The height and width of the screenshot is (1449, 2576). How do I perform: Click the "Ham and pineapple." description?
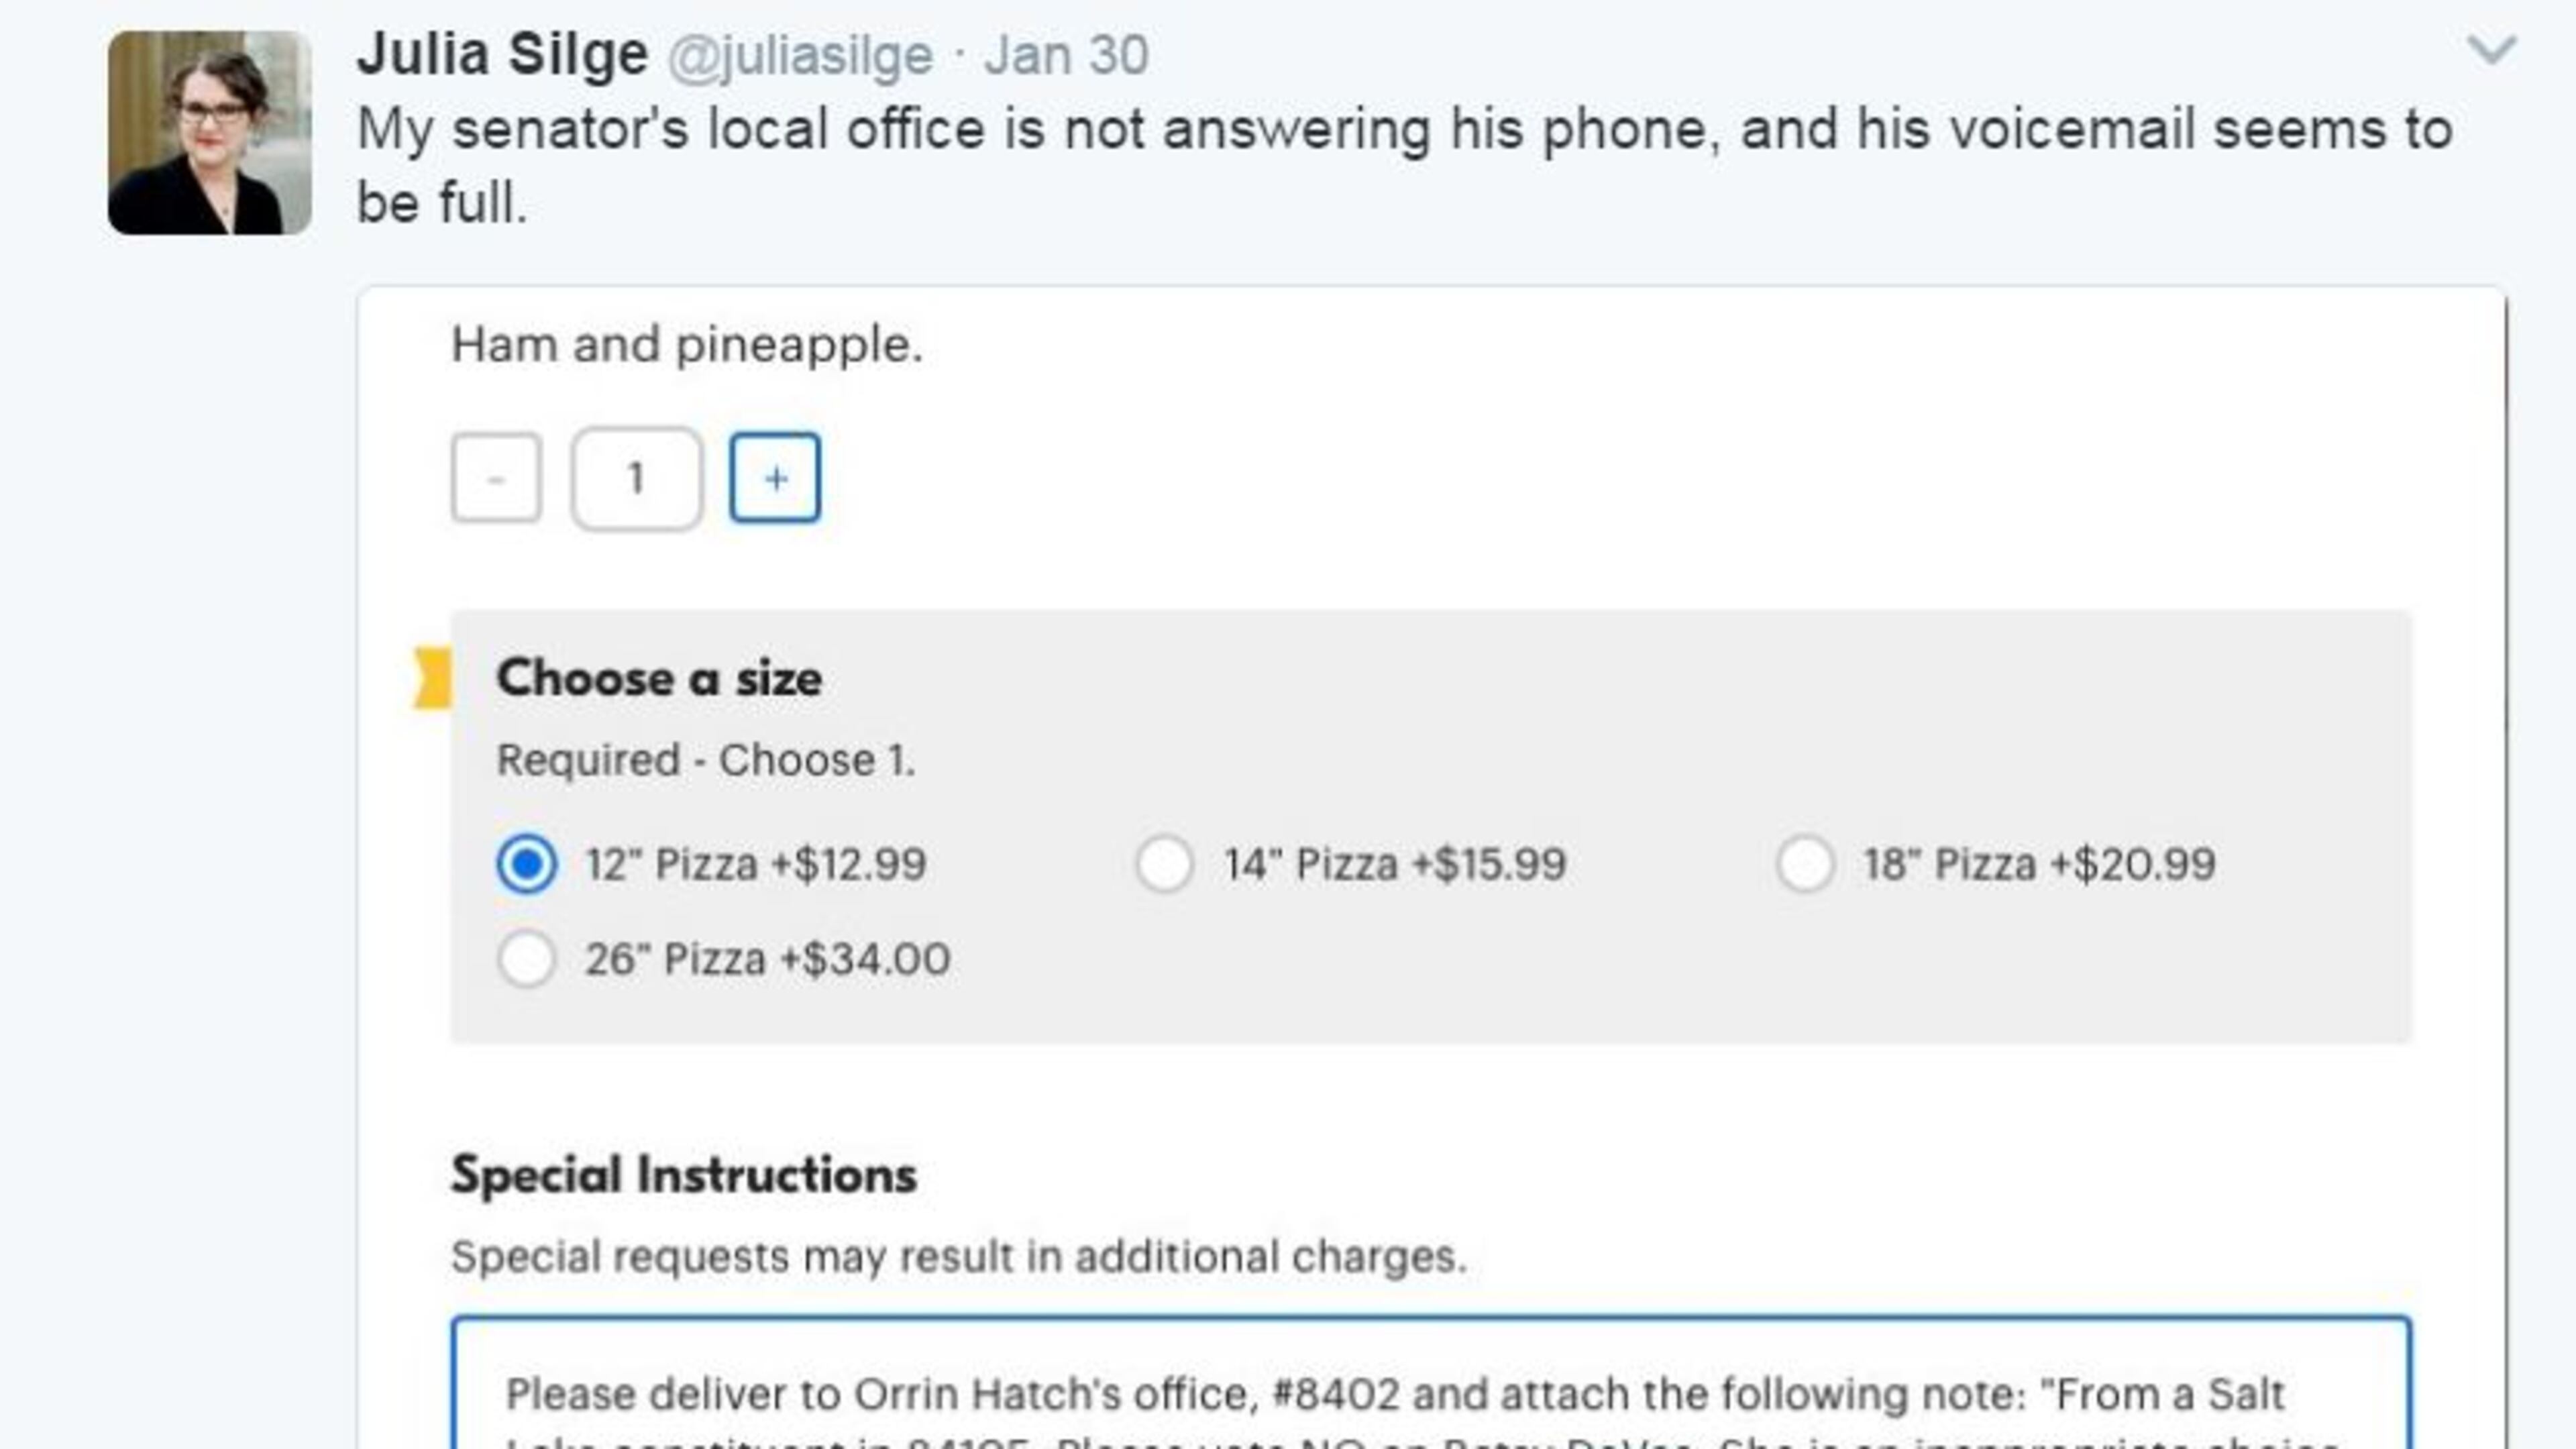[686, 345]
